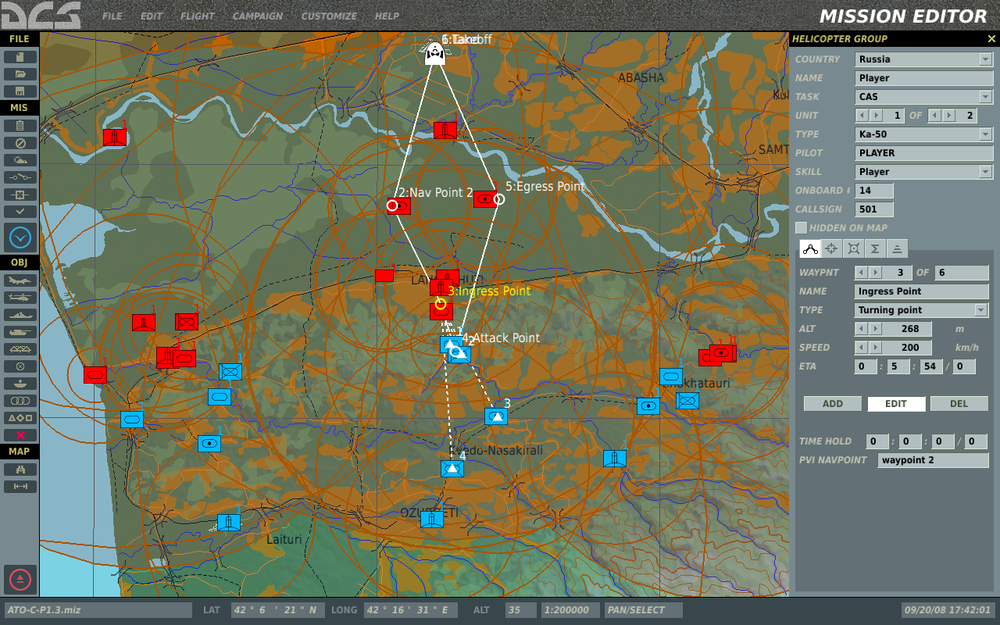Open the CUSTOMIZE menu
1000x625 pixels.
coord(328,16)
